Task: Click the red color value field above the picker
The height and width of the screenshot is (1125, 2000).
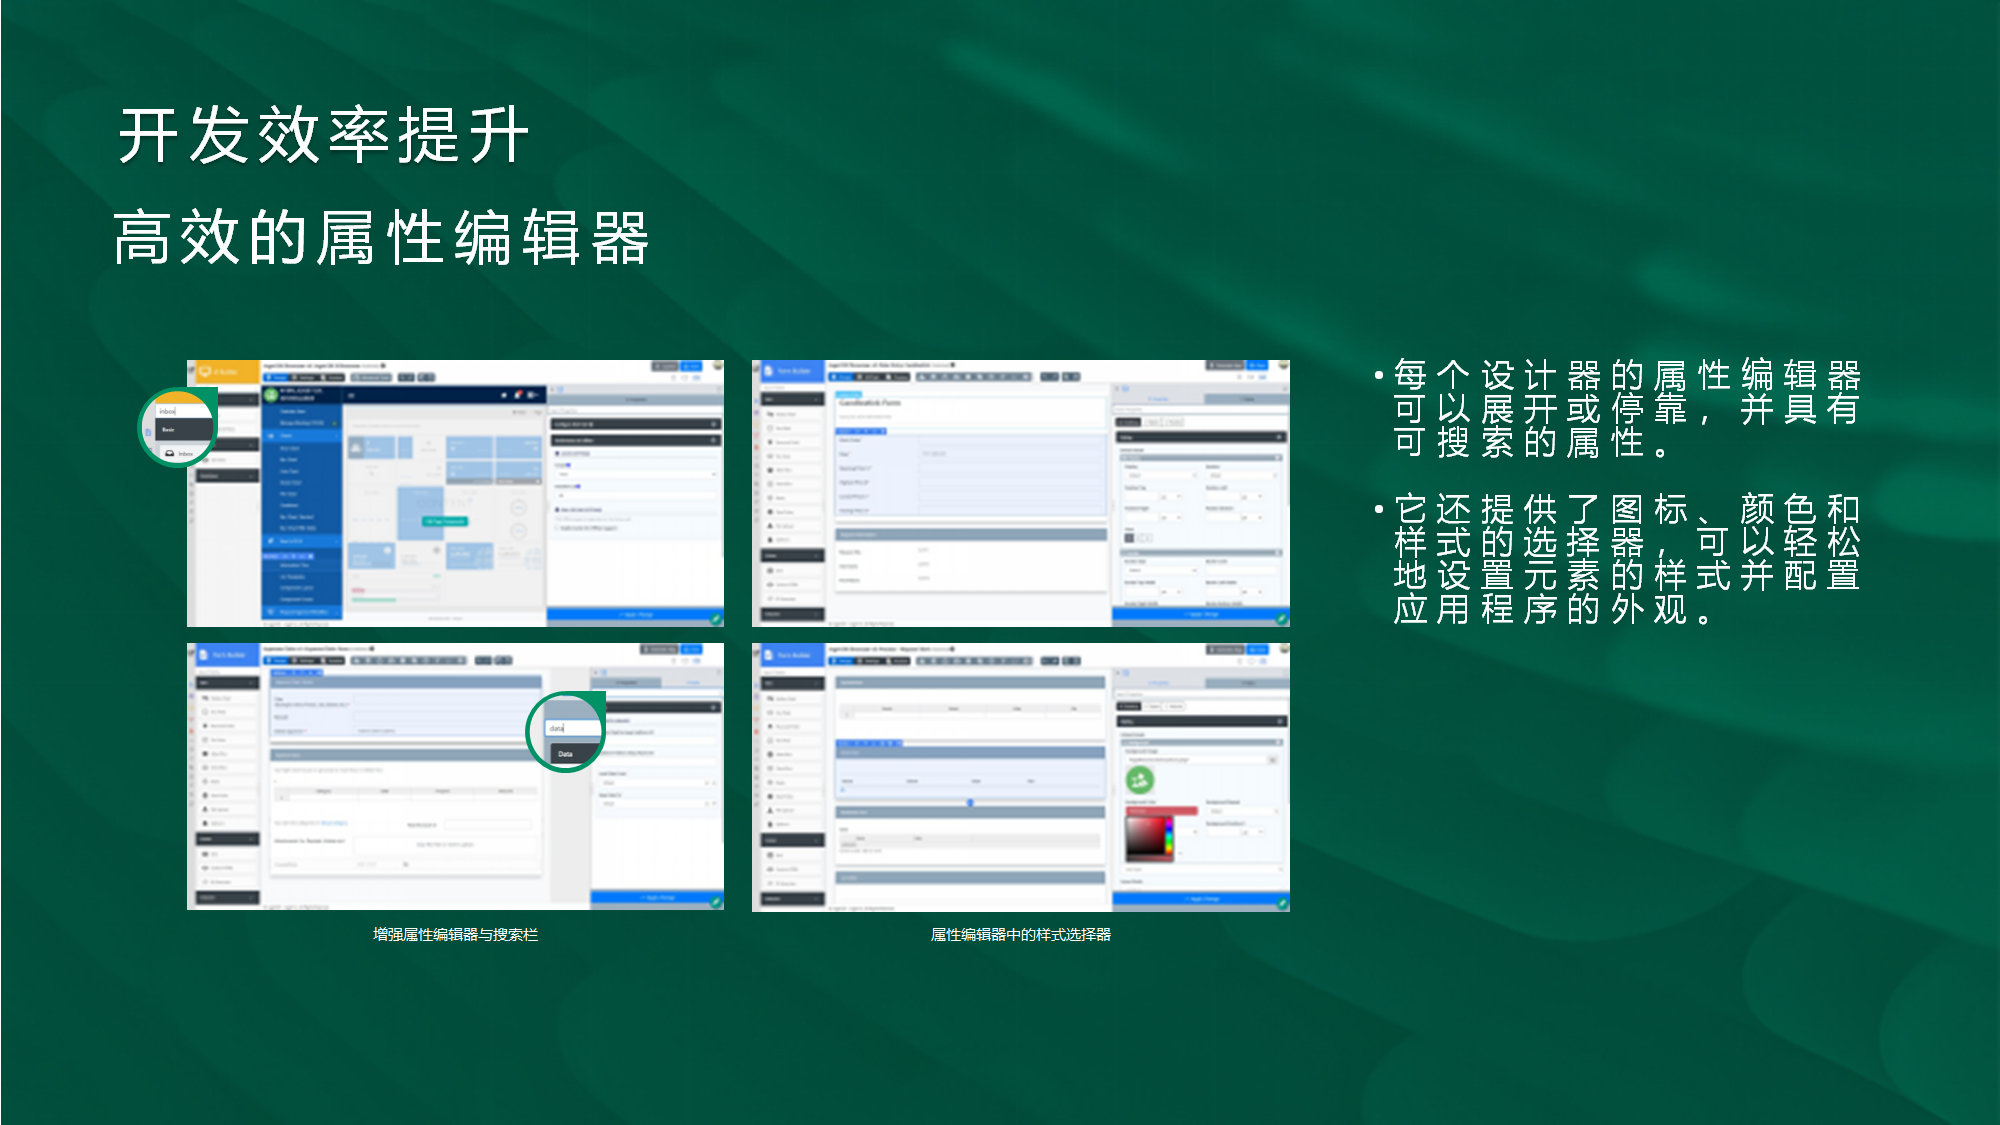Action: pos(1161,811)
